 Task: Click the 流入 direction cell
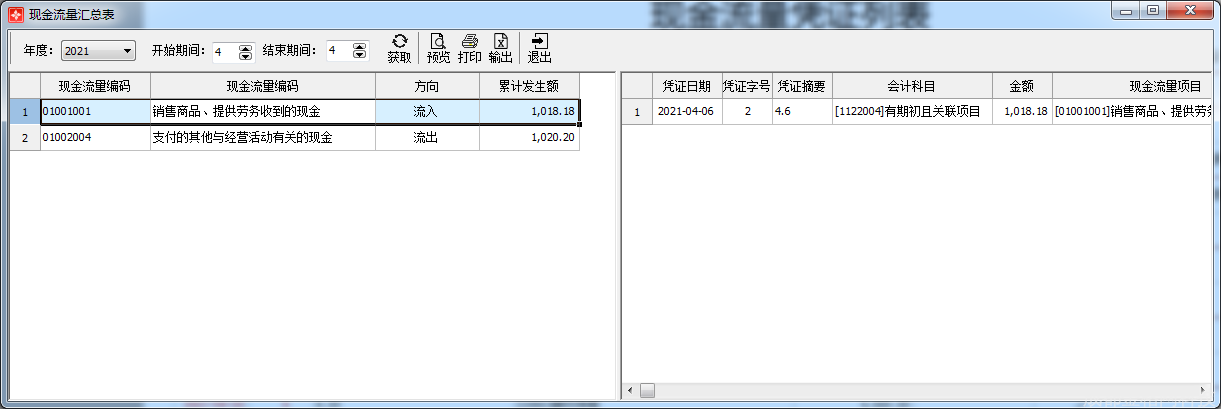click(426, 111)
